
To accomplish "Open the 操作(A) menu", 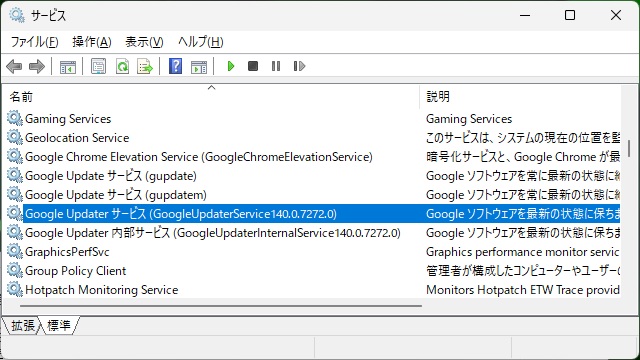I will (92, 42).
